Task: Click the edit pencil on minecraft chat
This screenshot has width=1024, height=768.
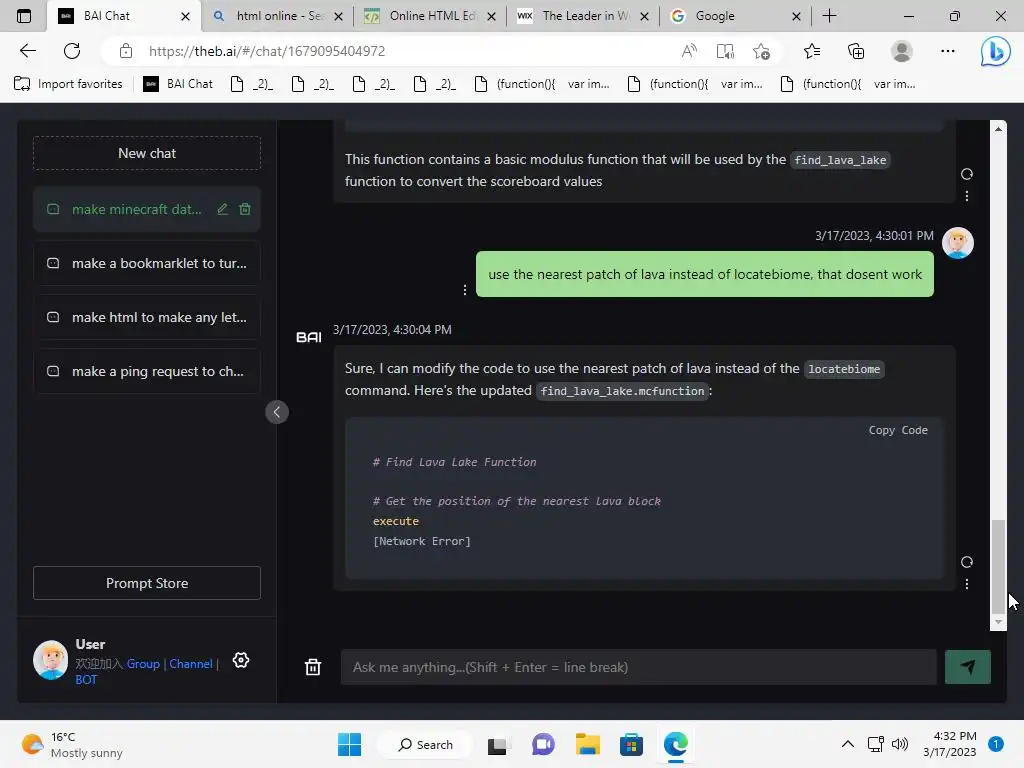Action: tap(223, 209)
